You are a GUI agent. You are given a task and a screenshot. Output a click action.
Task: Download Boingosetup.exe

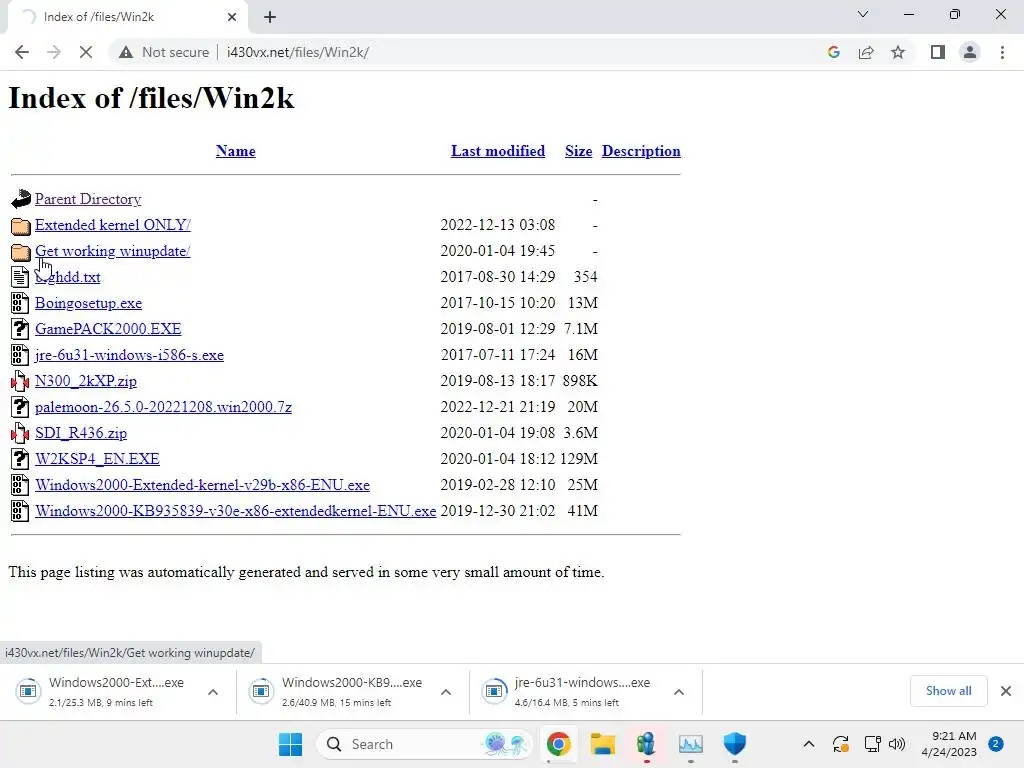pos(89,303)
